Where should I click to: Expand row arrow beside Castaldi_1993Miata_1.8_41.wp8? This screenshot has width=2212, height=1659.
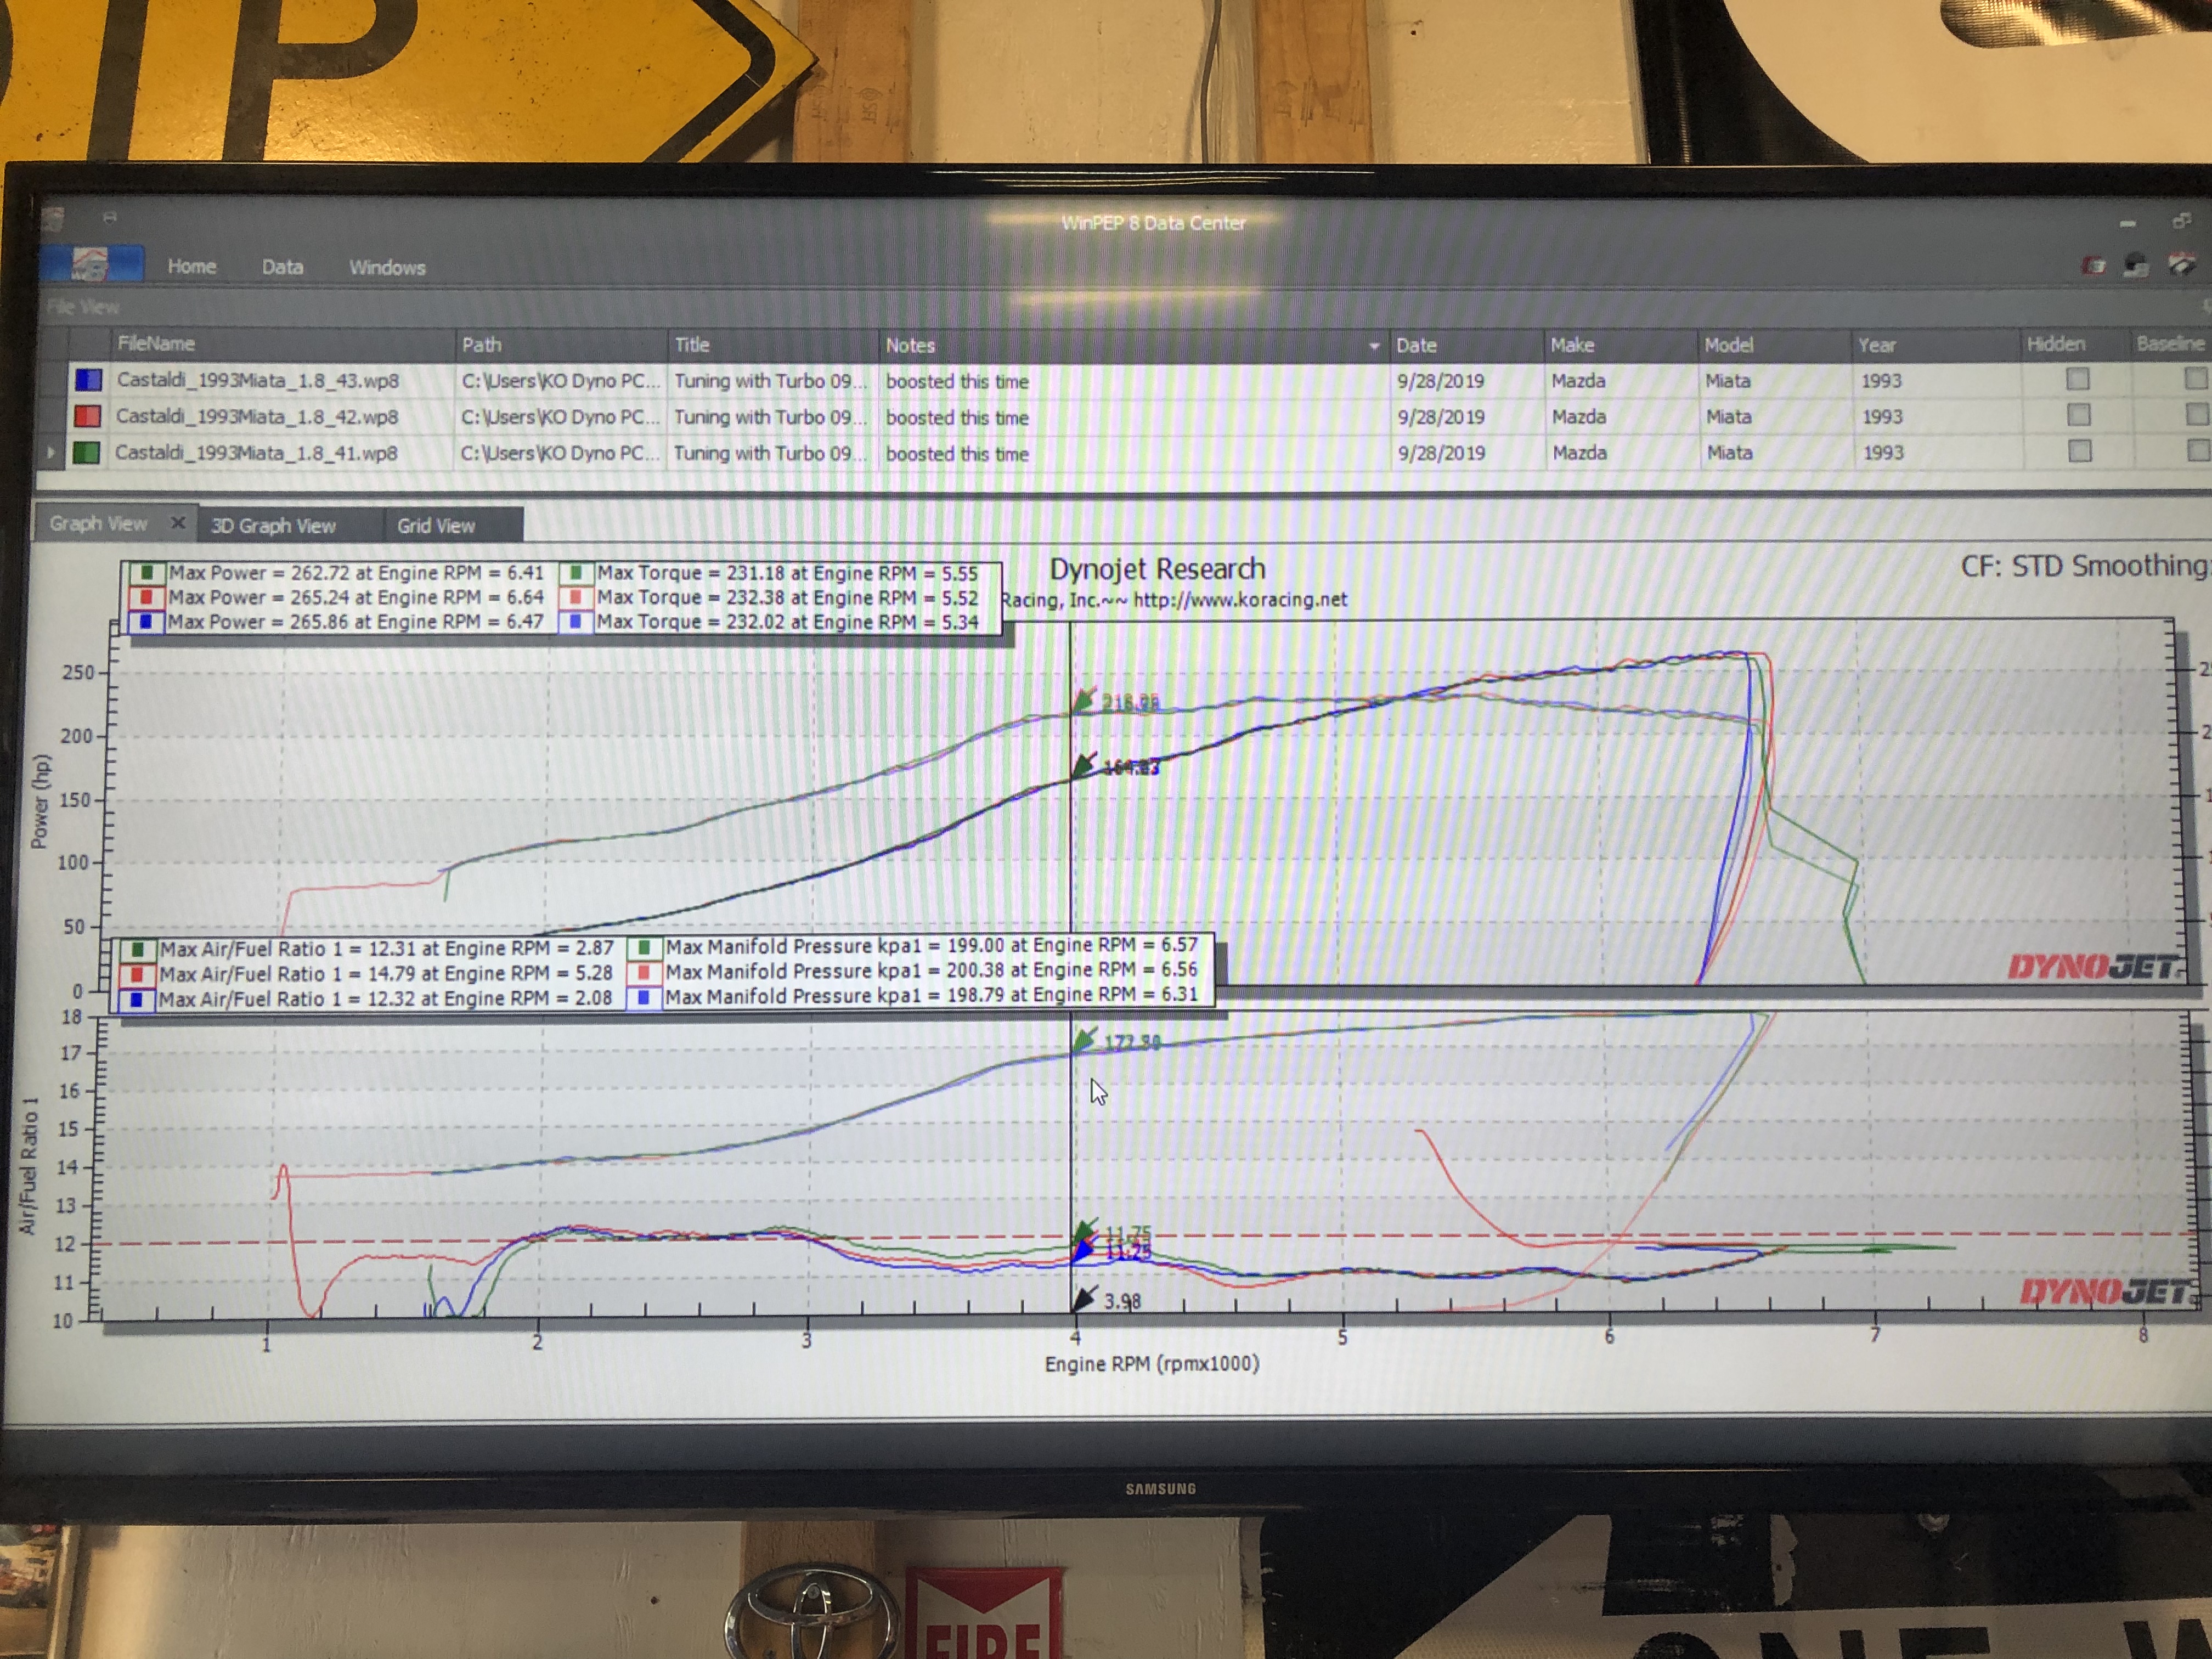tap(50, 452)
